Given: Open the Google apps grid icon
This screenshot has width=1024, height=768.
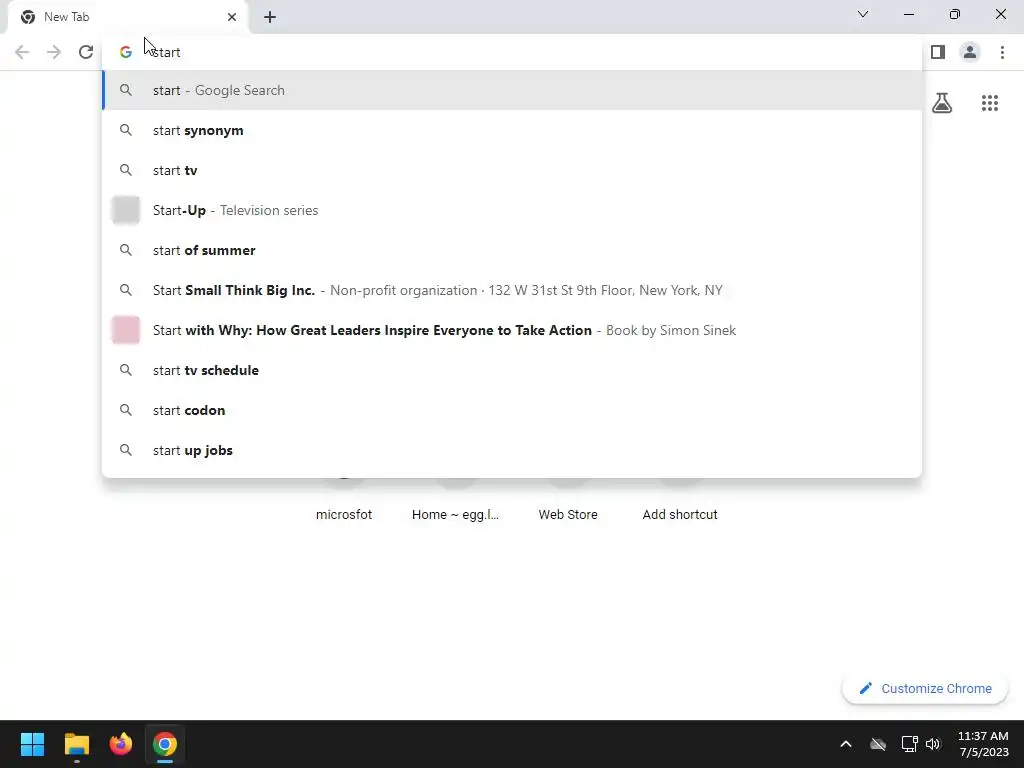Looking at the screenshot, I should click(989, 103).
